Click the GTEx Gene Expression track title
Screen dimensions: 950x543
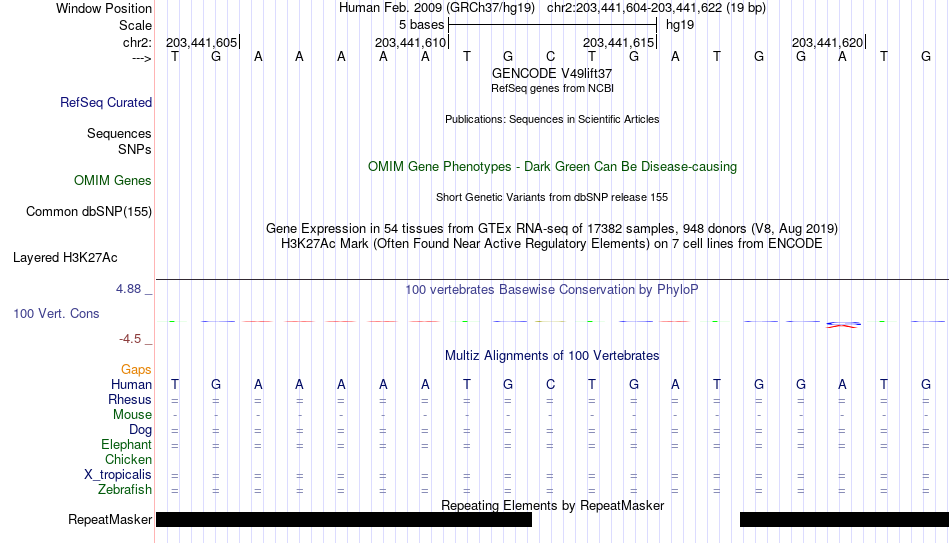pos(552,228)
